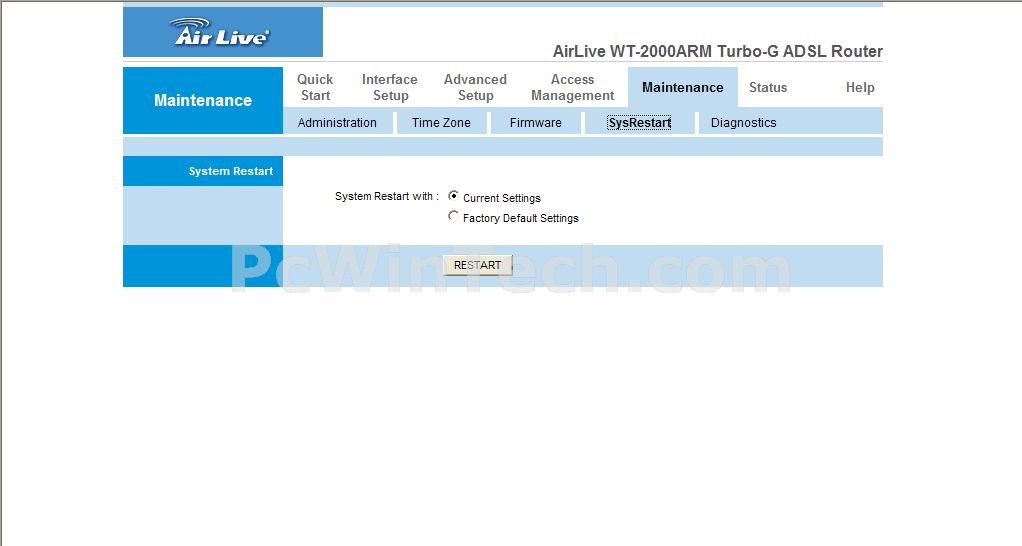Open the Help tab

(x=860, y=87)
